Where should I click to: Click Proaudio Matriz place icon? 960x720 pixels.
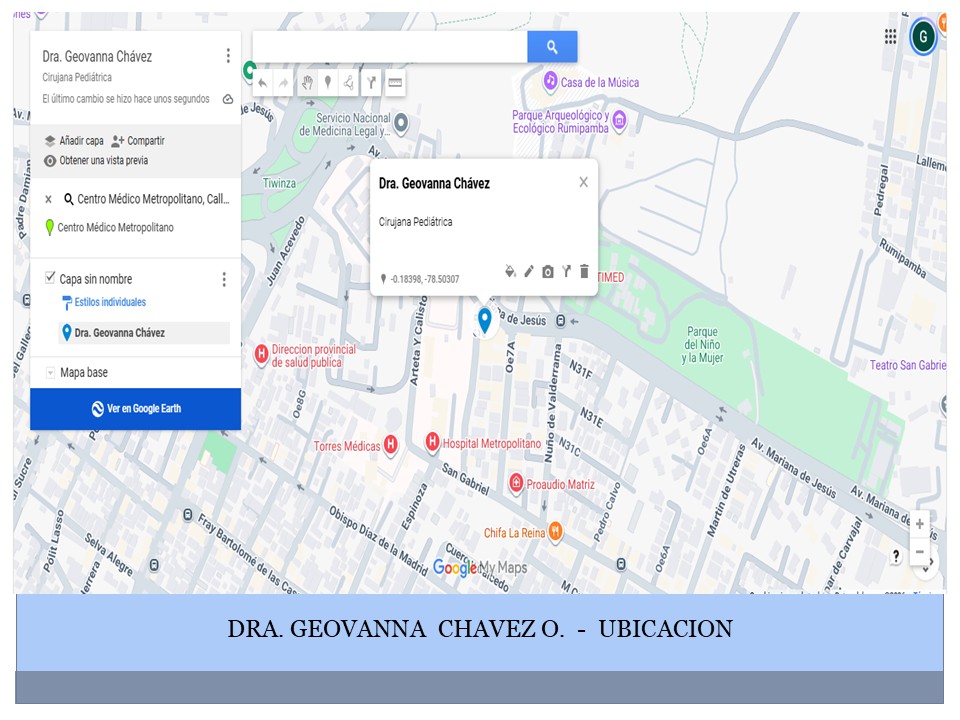click(x=516, y=483)
